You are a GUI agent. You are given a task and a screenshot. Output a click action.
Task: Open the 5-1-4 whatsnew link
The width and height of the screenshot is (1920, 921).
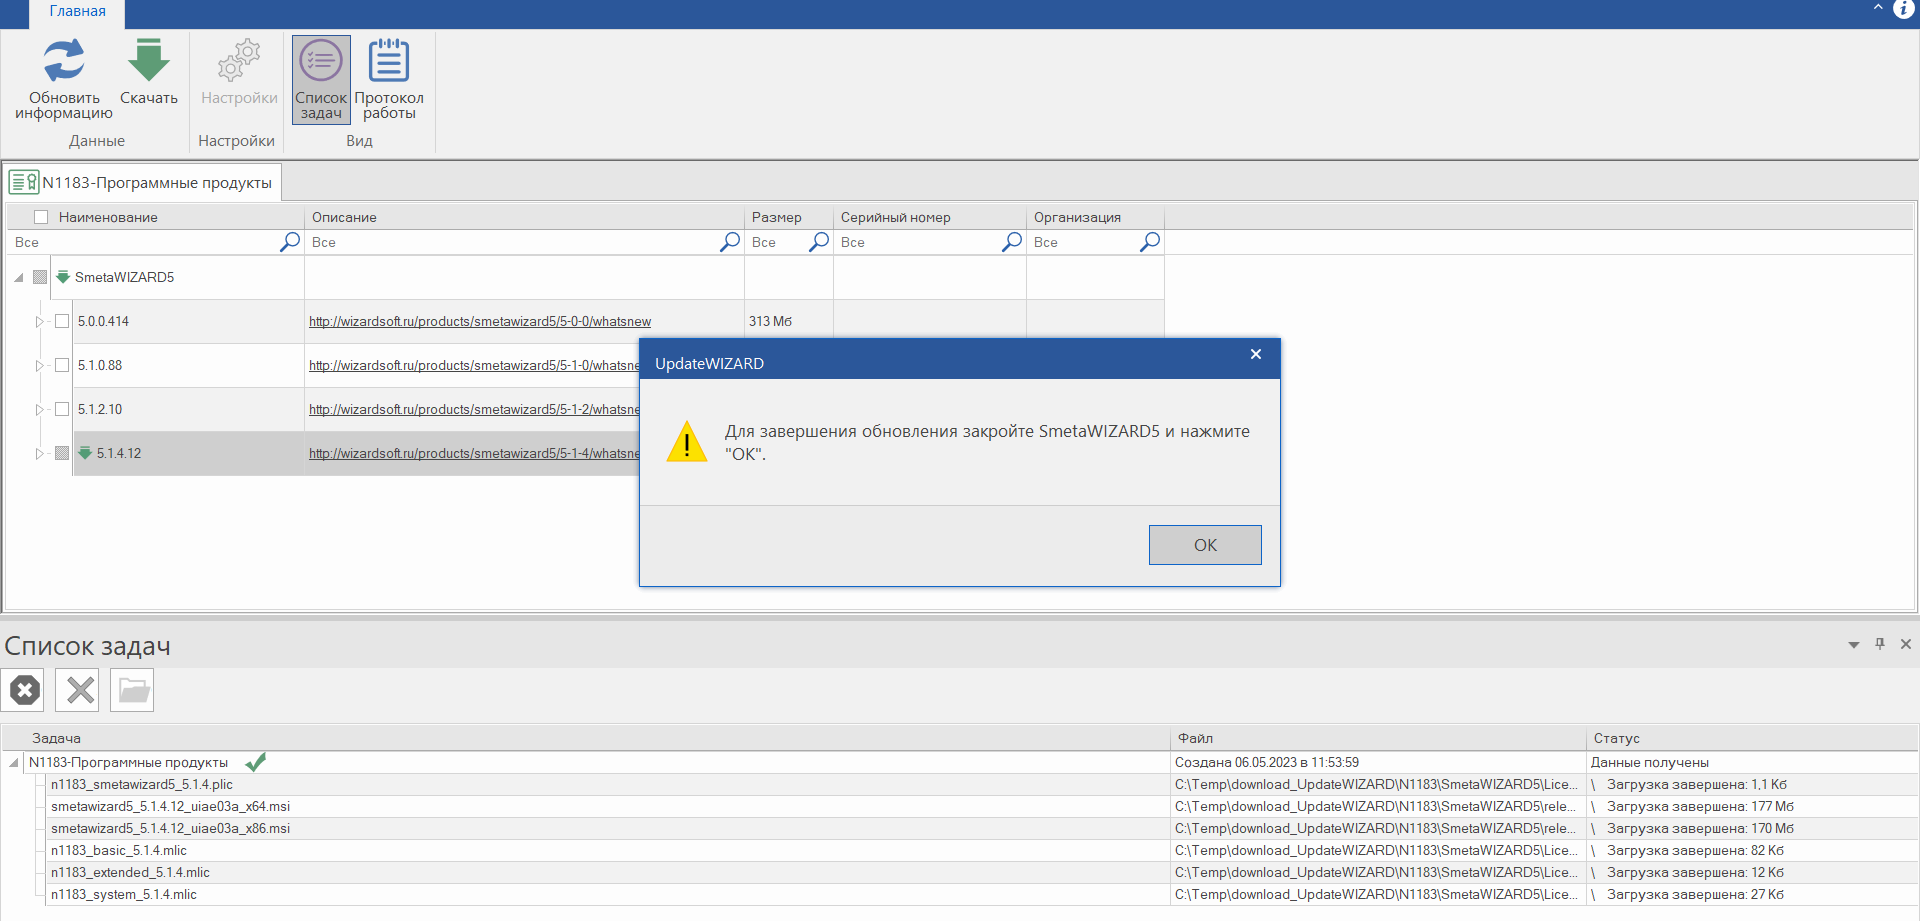coord(474,453)
